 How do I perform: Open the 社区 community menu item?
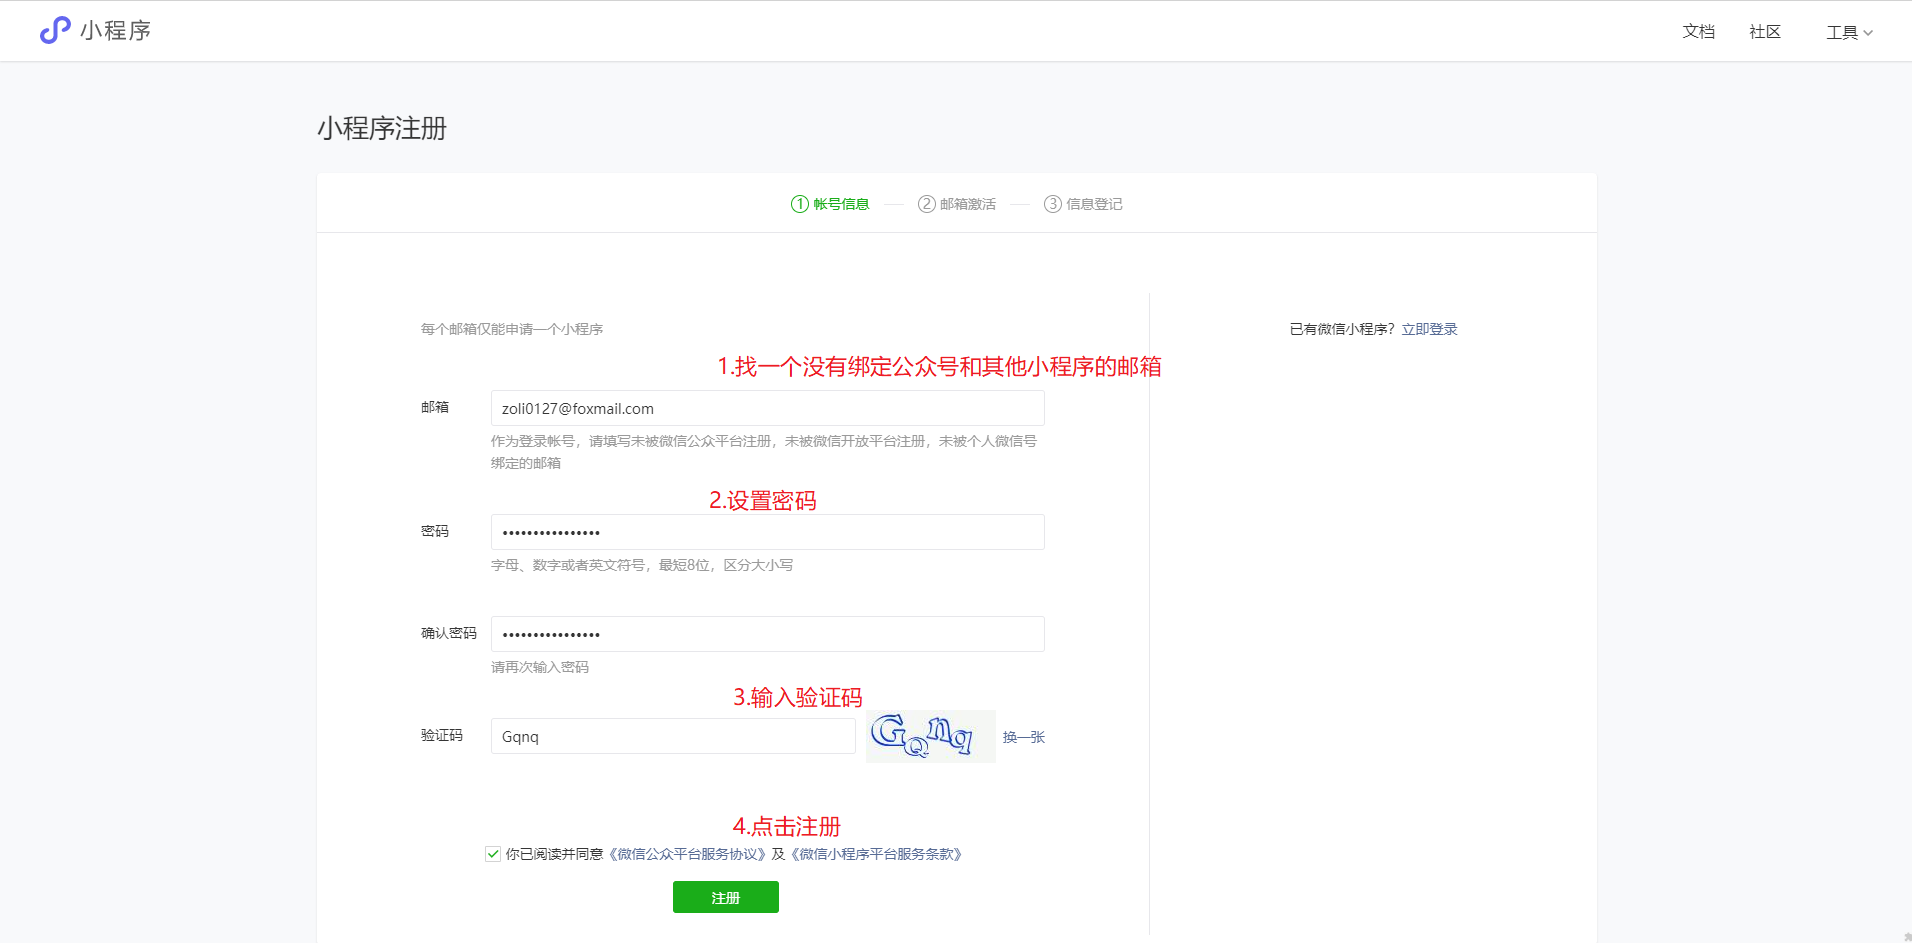click(1765, 32)
